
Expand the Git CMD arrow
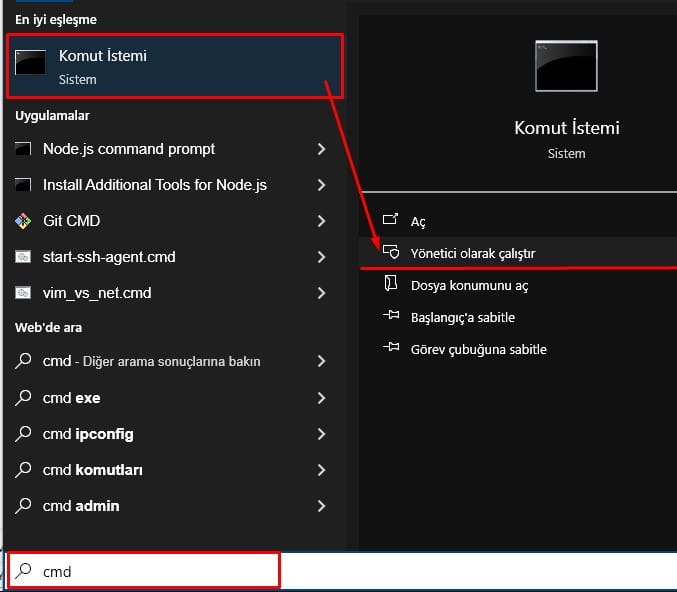point(321,221)
